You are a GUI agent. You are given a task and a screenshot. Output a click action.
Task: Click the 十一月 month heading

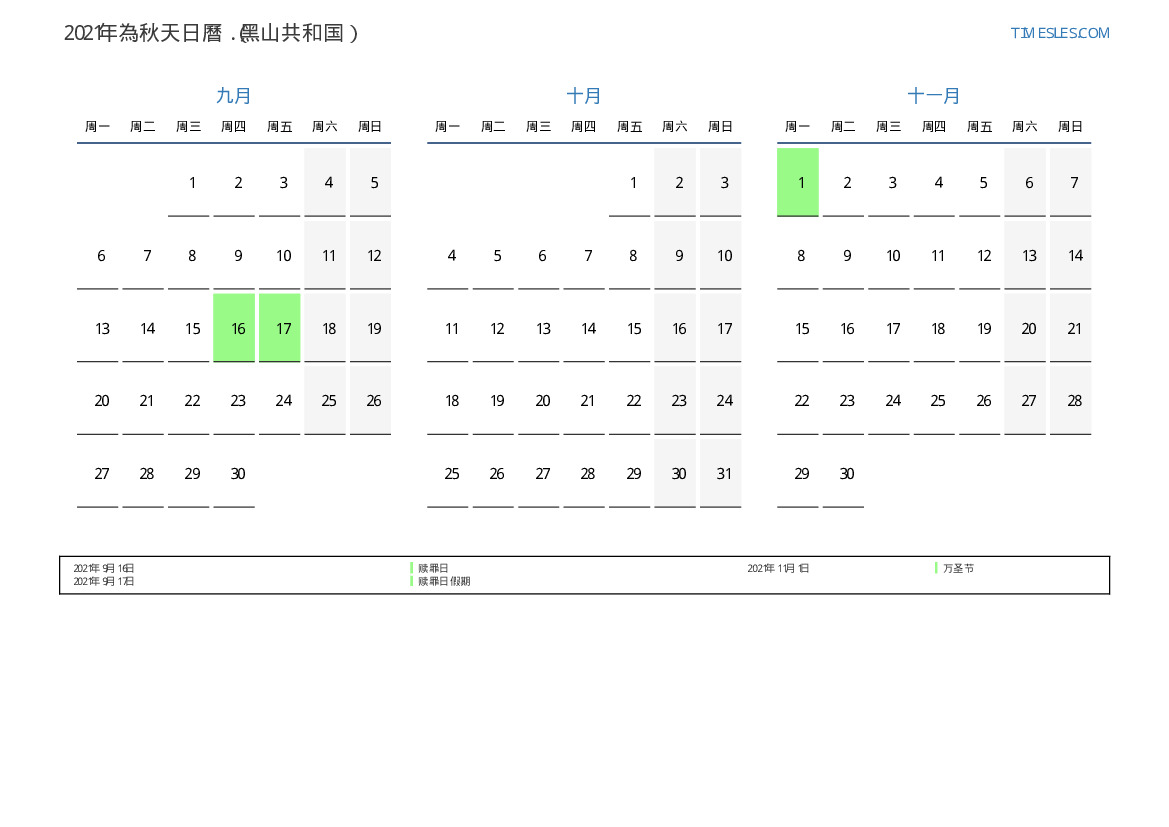[934, 96]
